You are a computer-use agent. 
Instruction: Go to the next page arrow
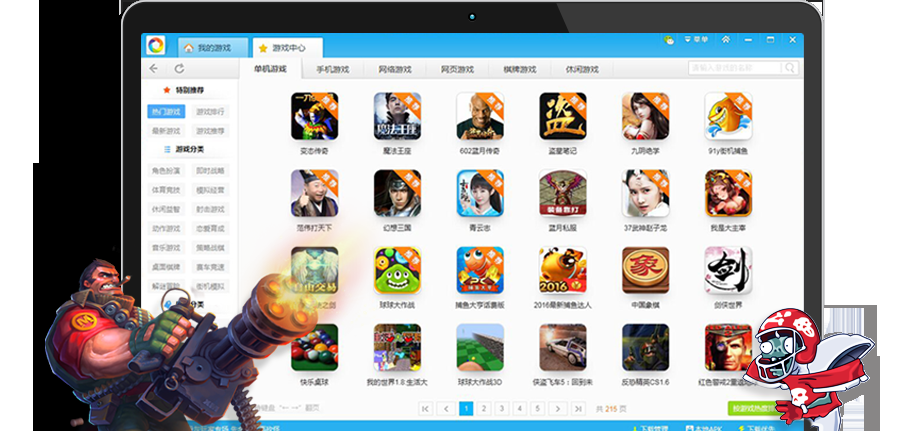[x=557, y=409]
